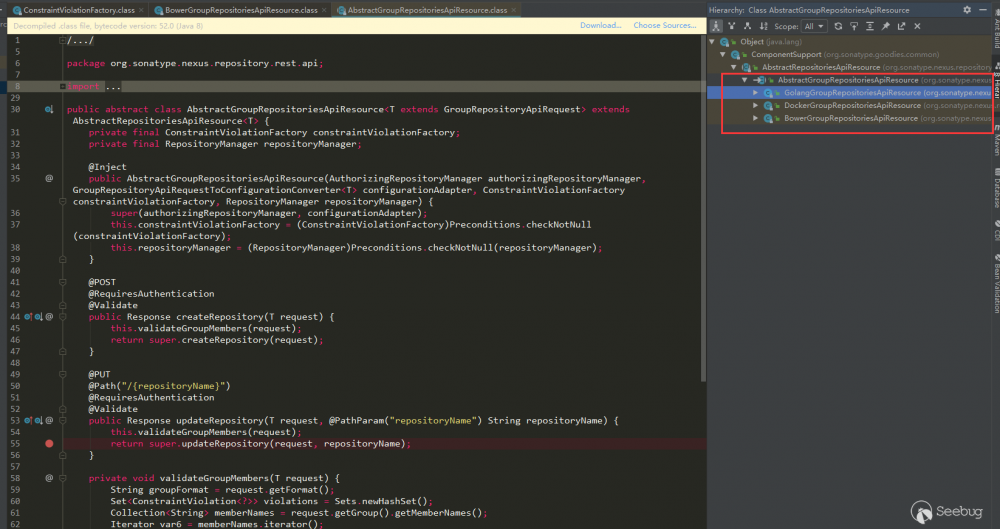Switch to ConstraintViolationFactory.class tab
The height and width of the screenshot is (529, 1000).
pos(78,9)
